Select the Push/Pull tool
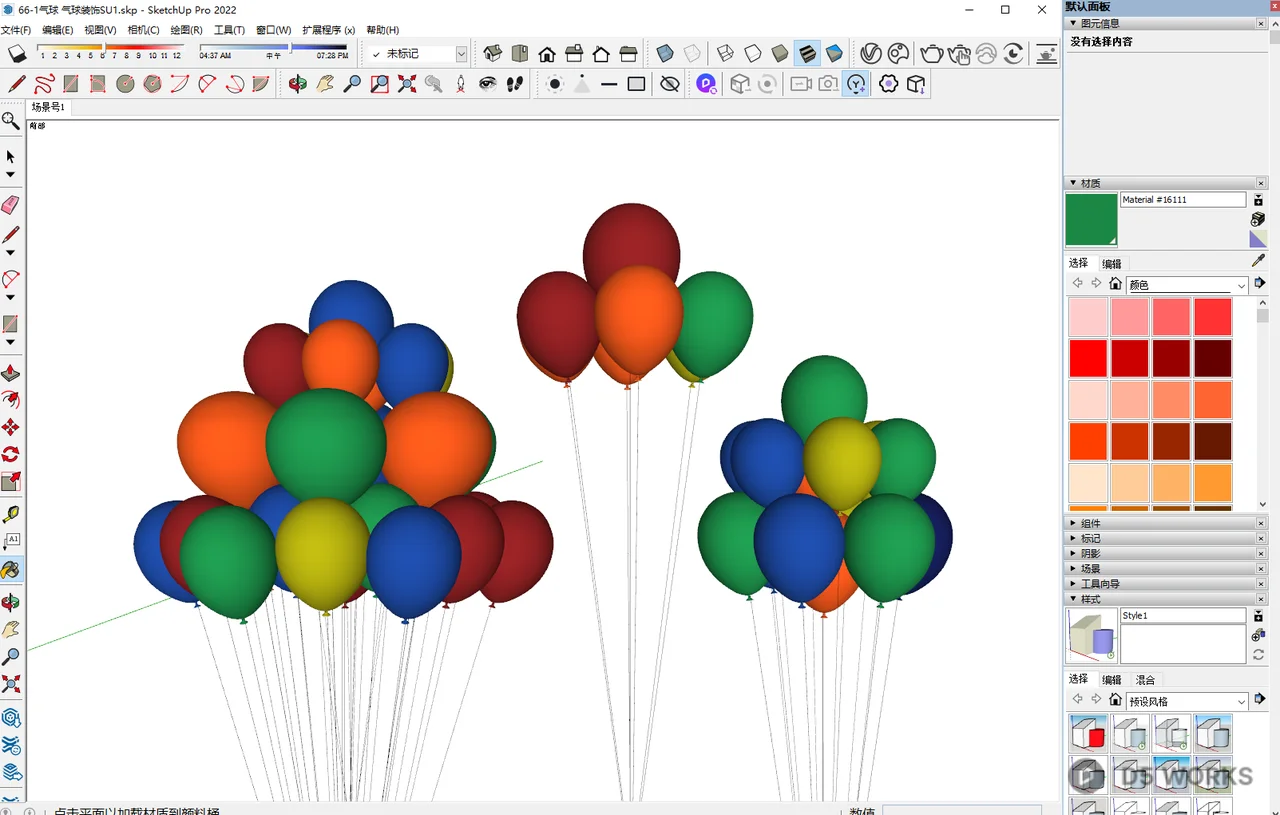 [11, 373]
